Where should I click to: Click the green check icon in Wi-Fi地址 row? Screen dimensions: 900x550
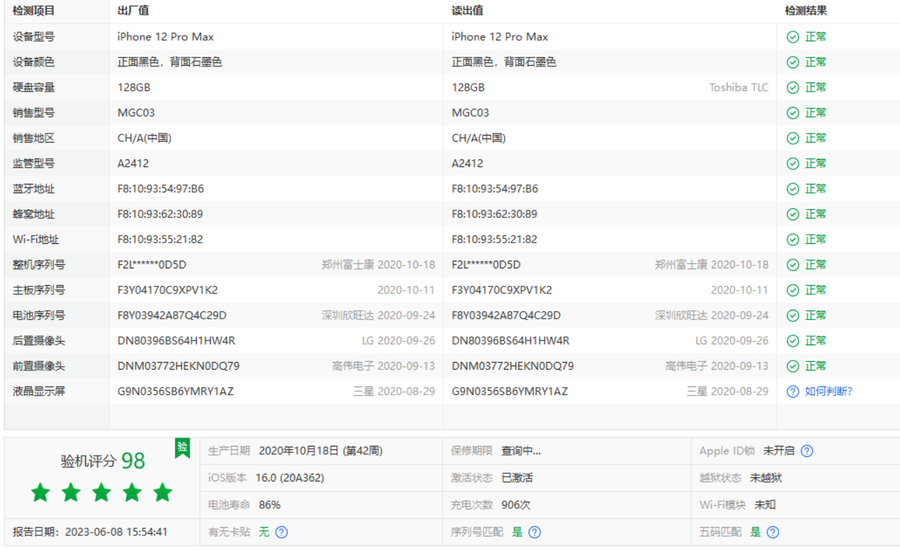pos(793,239)
